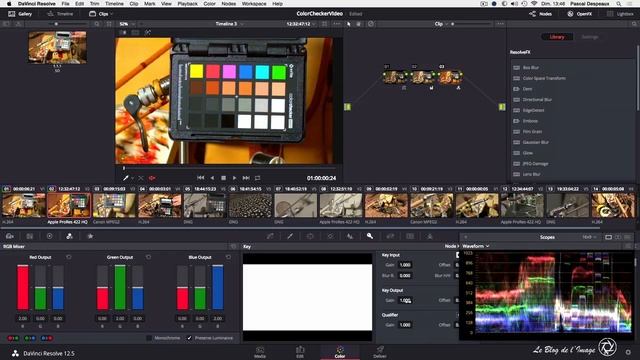This screenshot has height=360, width=640.
Task: Play the clip forward
Action: click(234, 178)
